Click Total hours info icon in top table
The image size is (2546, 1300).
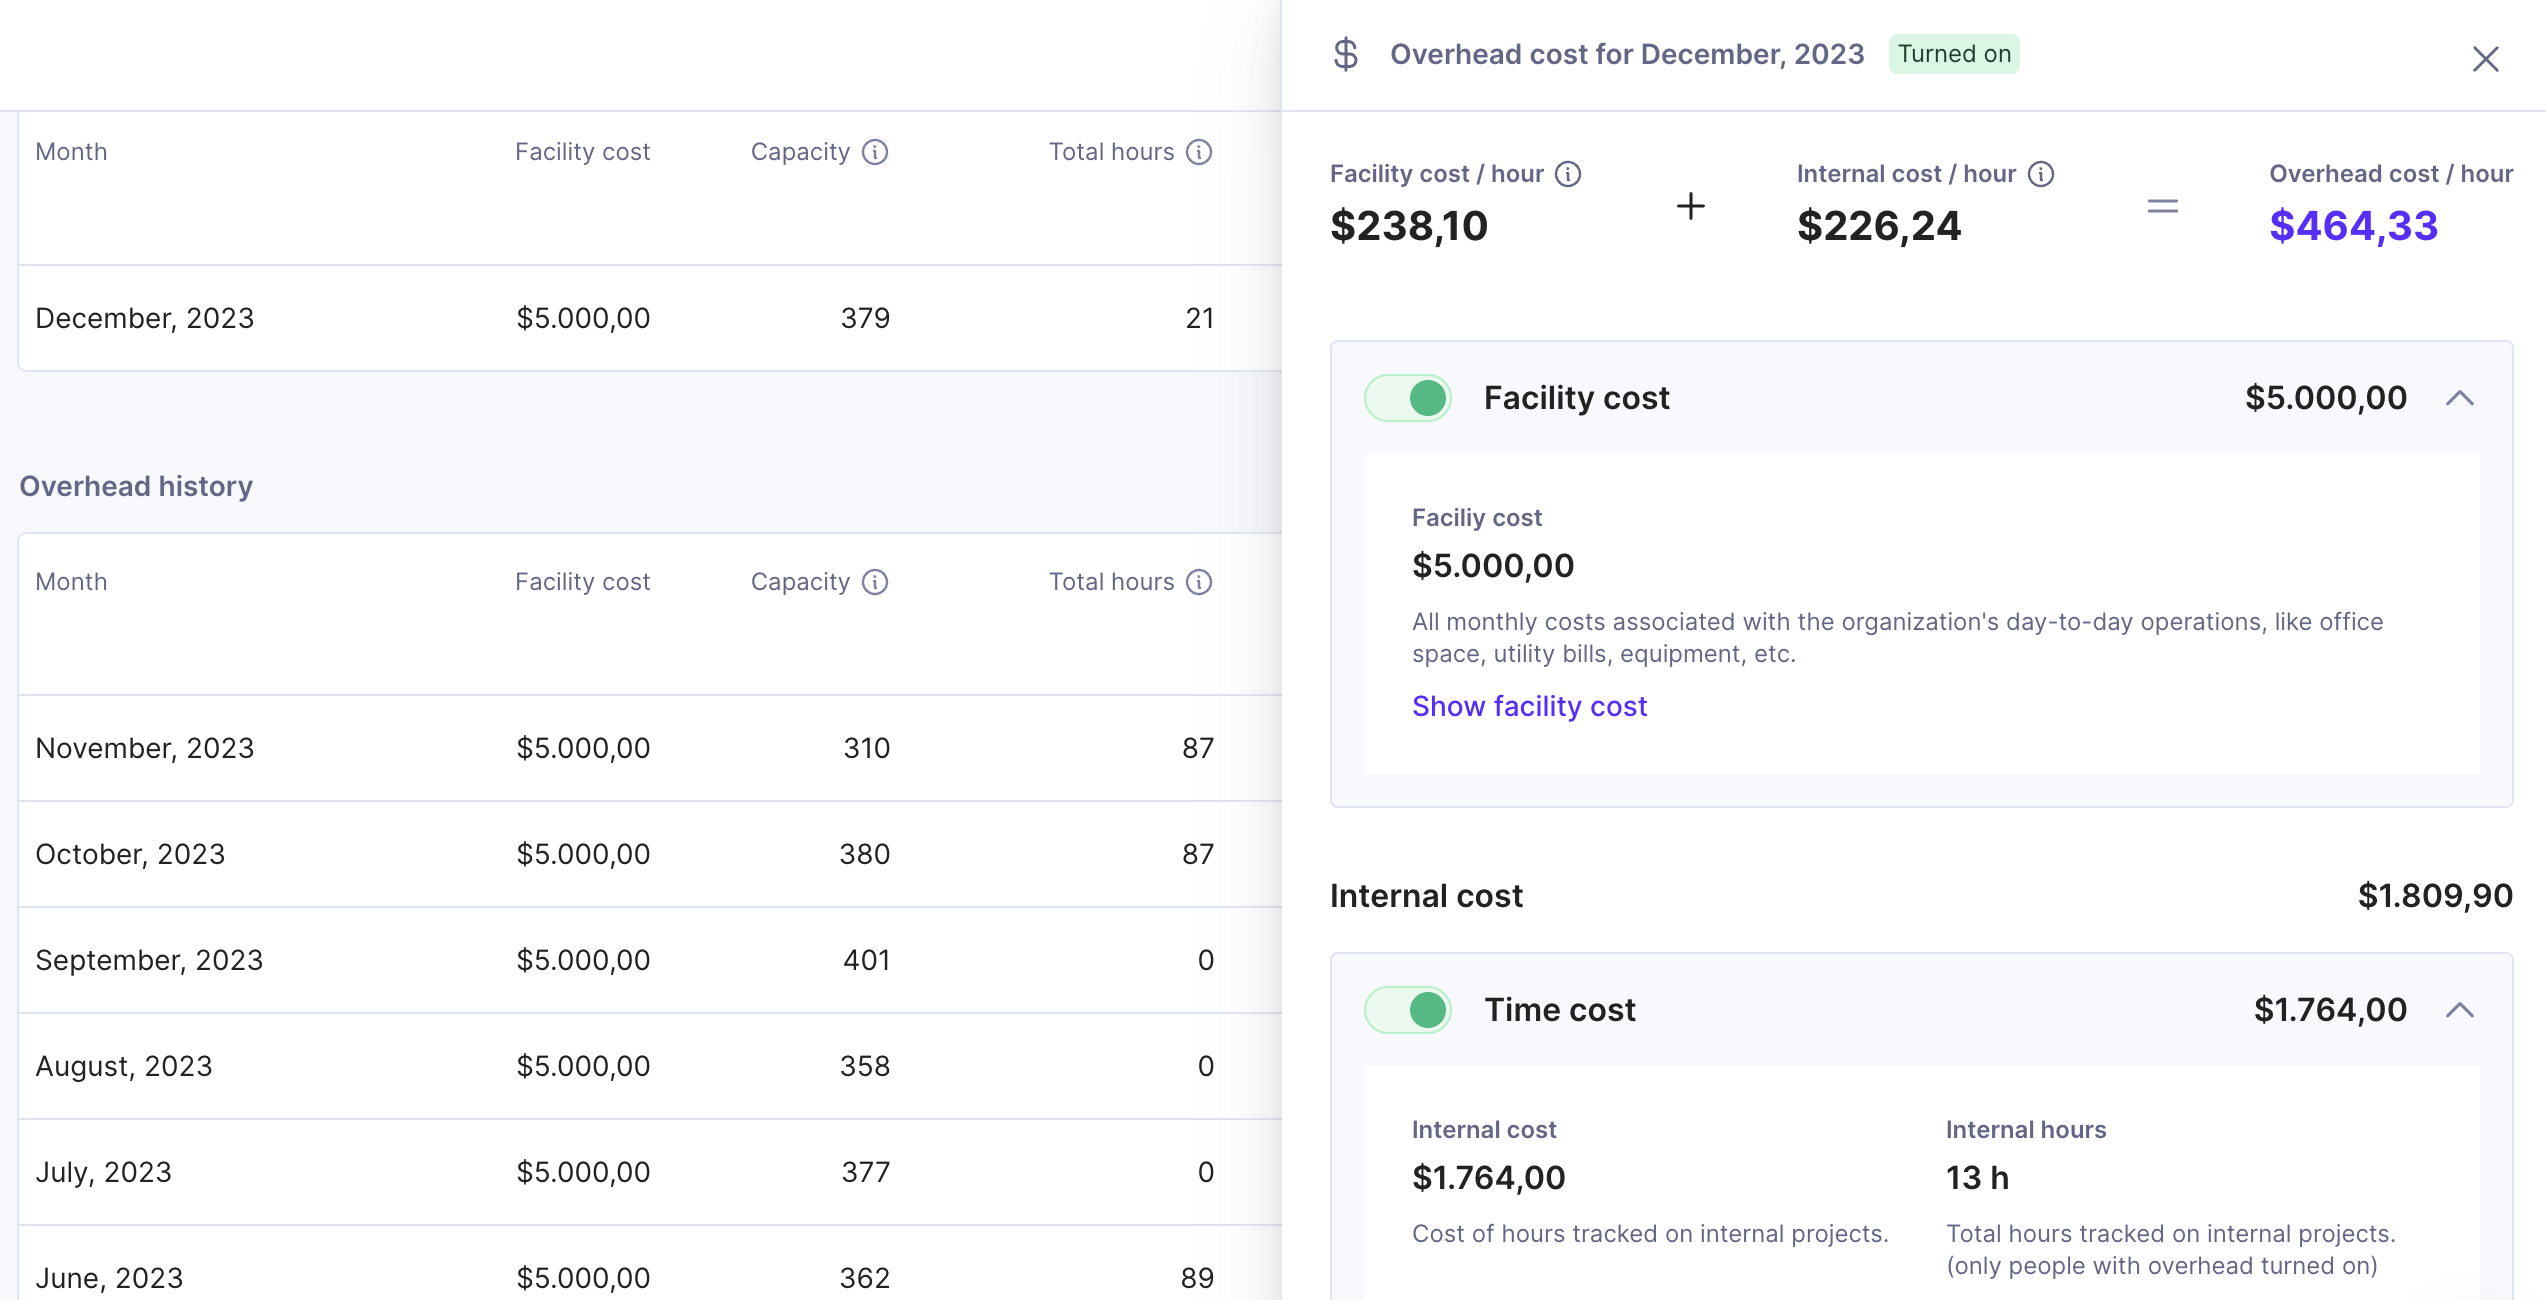[x=1199, y=152]
